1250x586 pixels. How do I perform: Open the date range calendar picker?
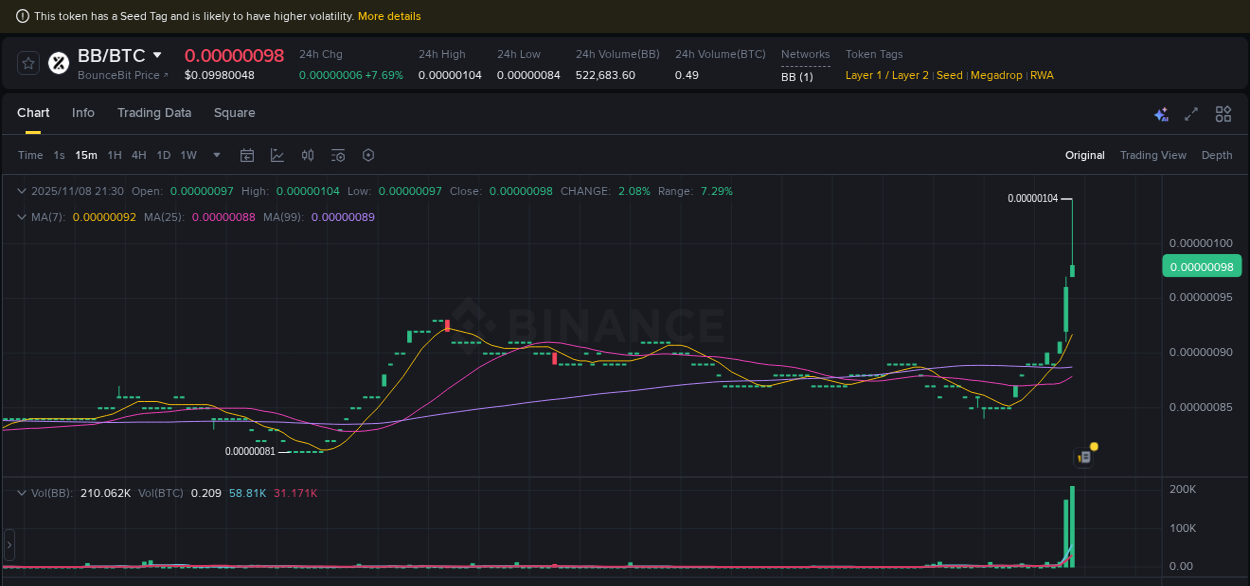247,155
